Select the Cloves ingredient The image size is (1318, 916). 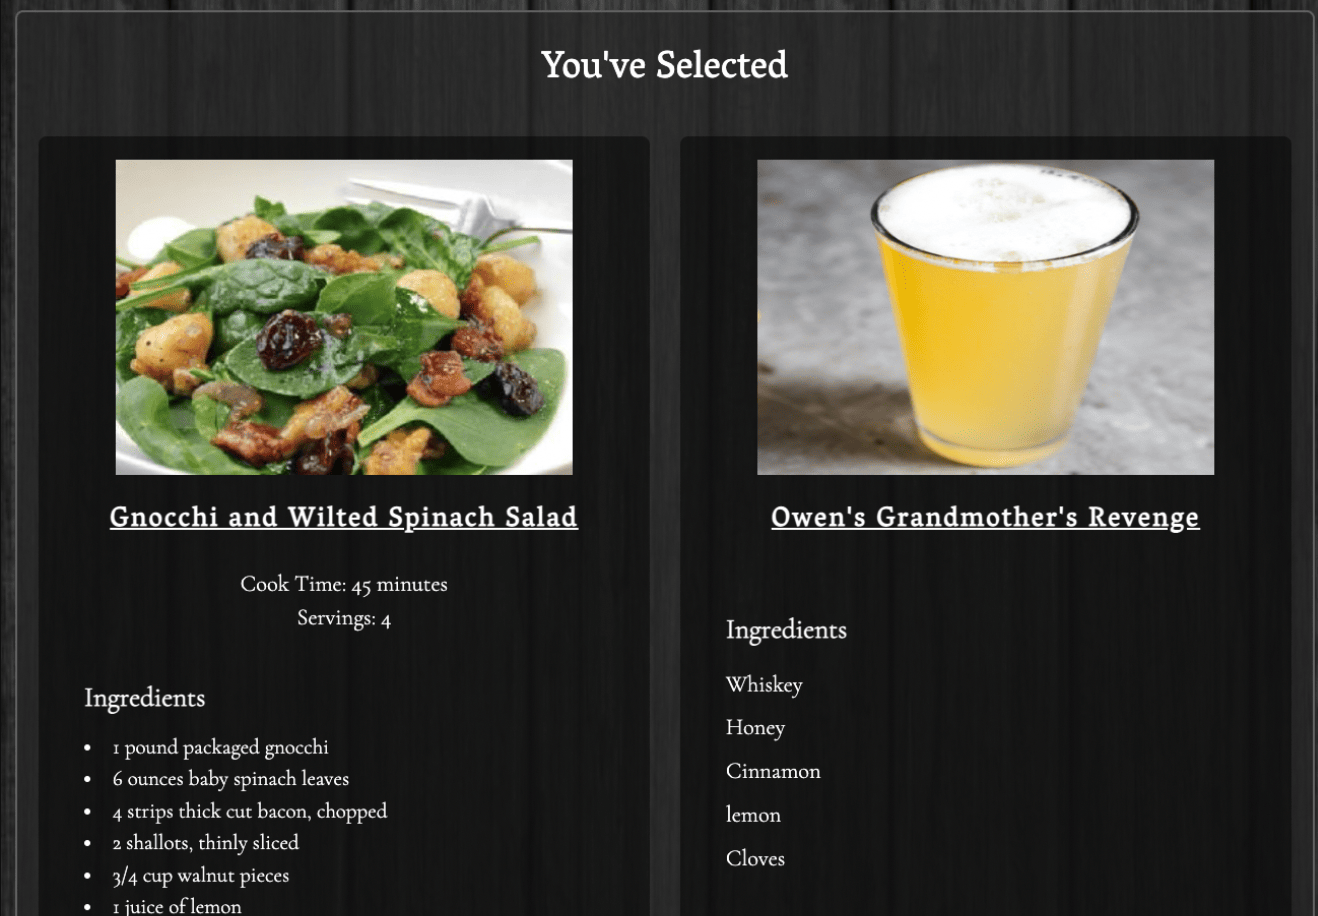(x=755, y=858)
